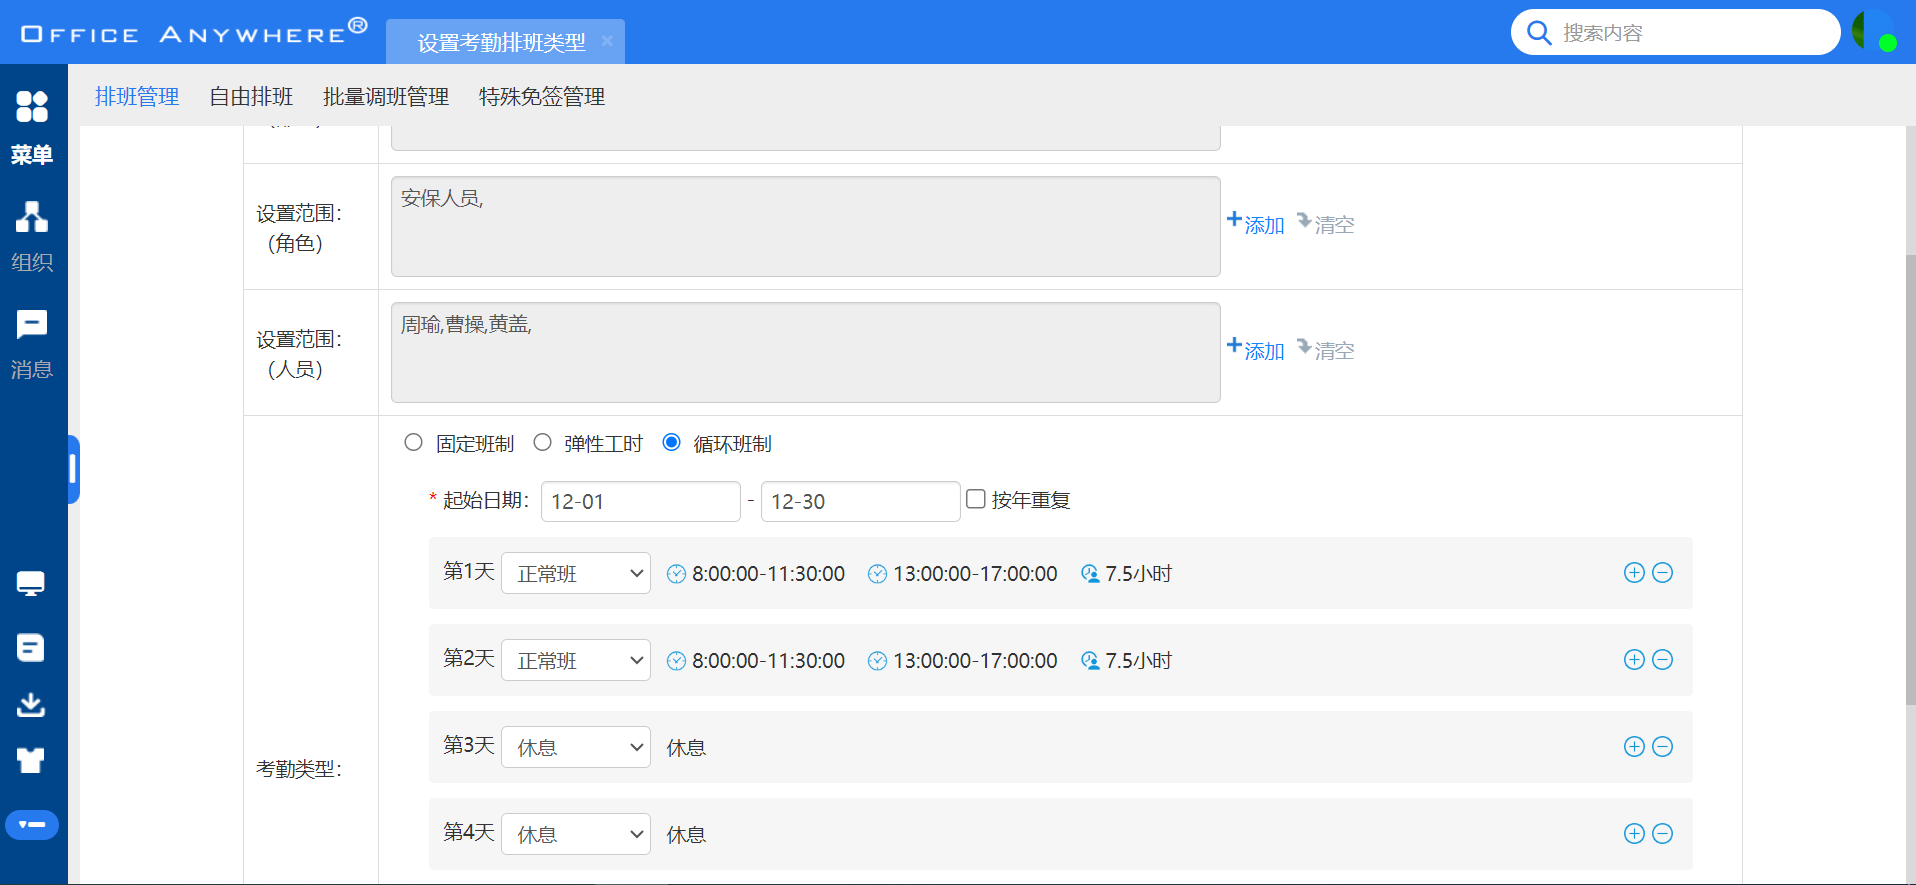Open the 第1天 shift type dropdown
This screenshot has width=1916, height=885.
pos(576,573)
